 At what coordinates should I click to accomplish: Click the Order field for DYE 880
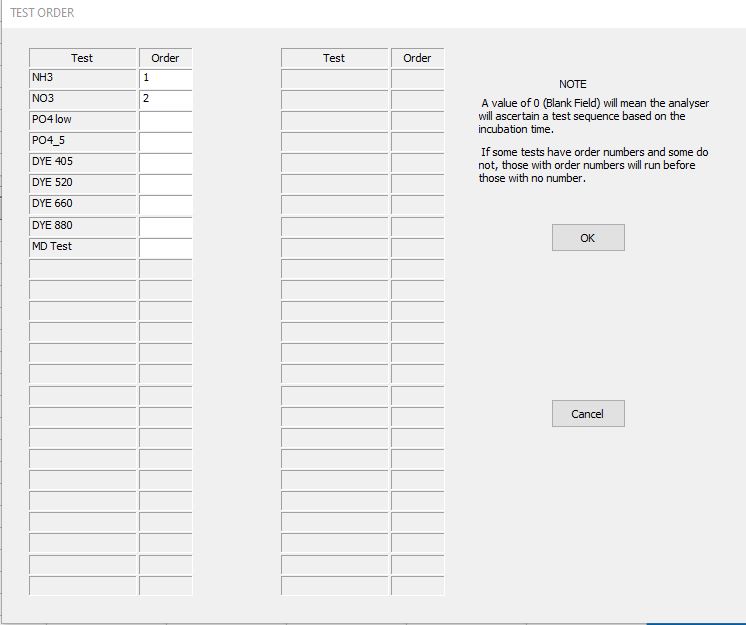(165, 226)
